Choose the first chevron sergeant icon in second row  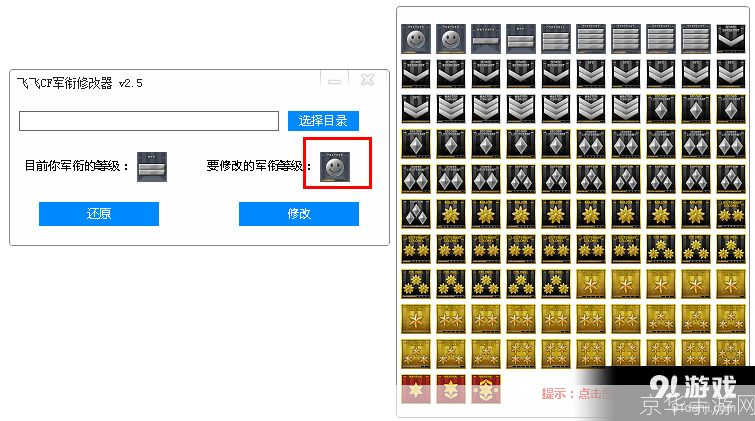(416, 74)
